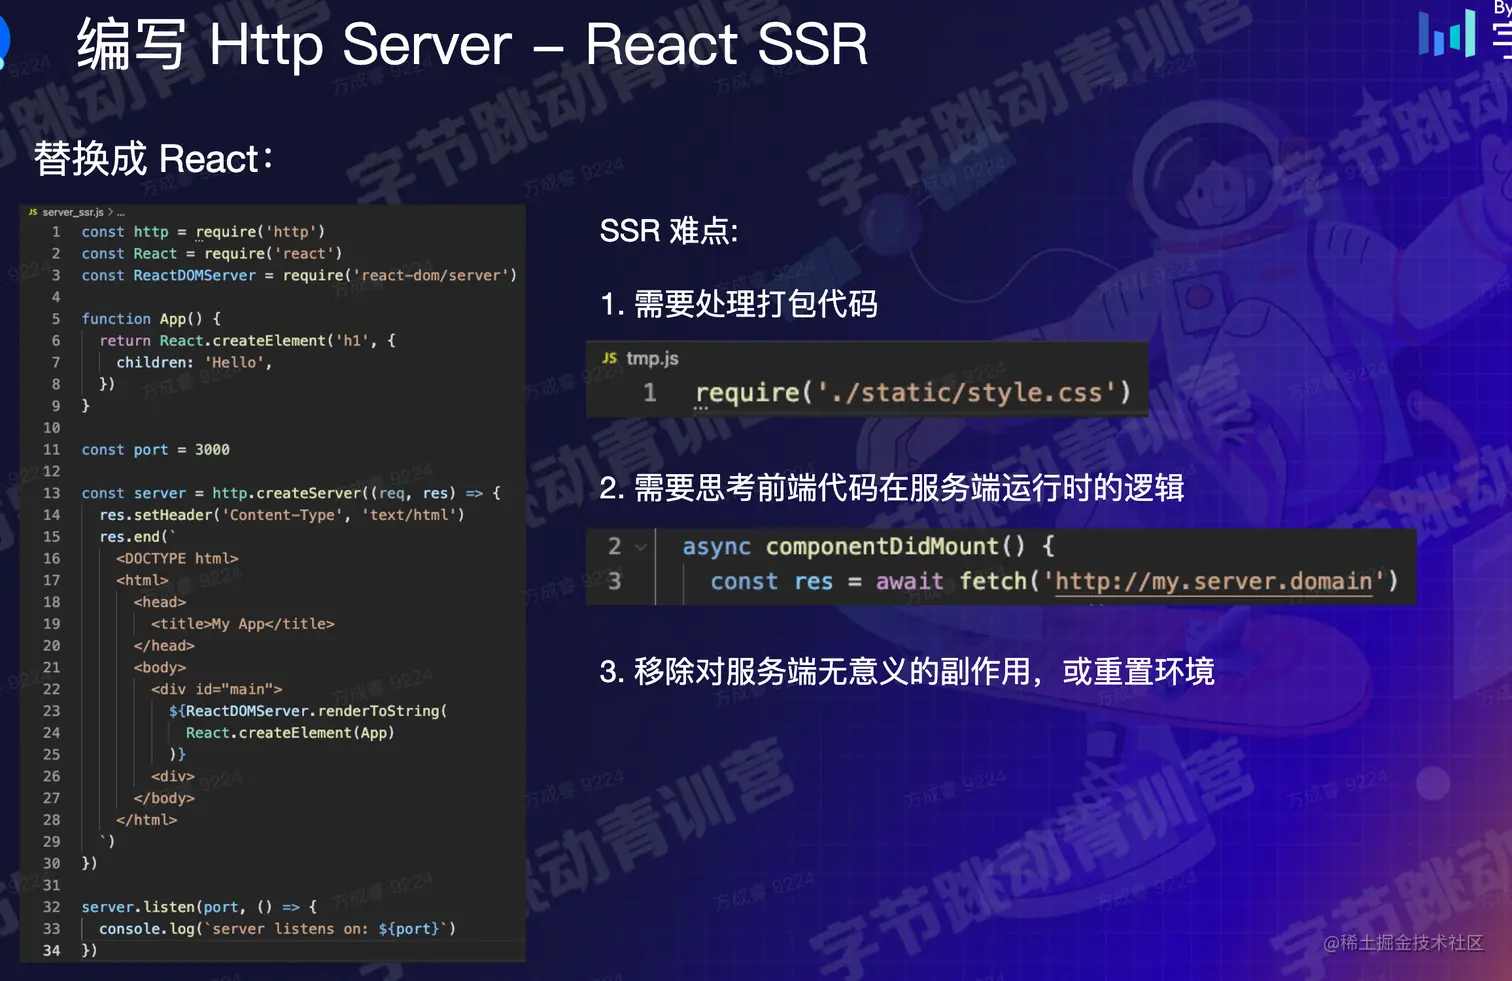Click the '替换成 React:' subtitle
Screen dimensions: 1512x981
pyautogui.click(x=153, y=159)
